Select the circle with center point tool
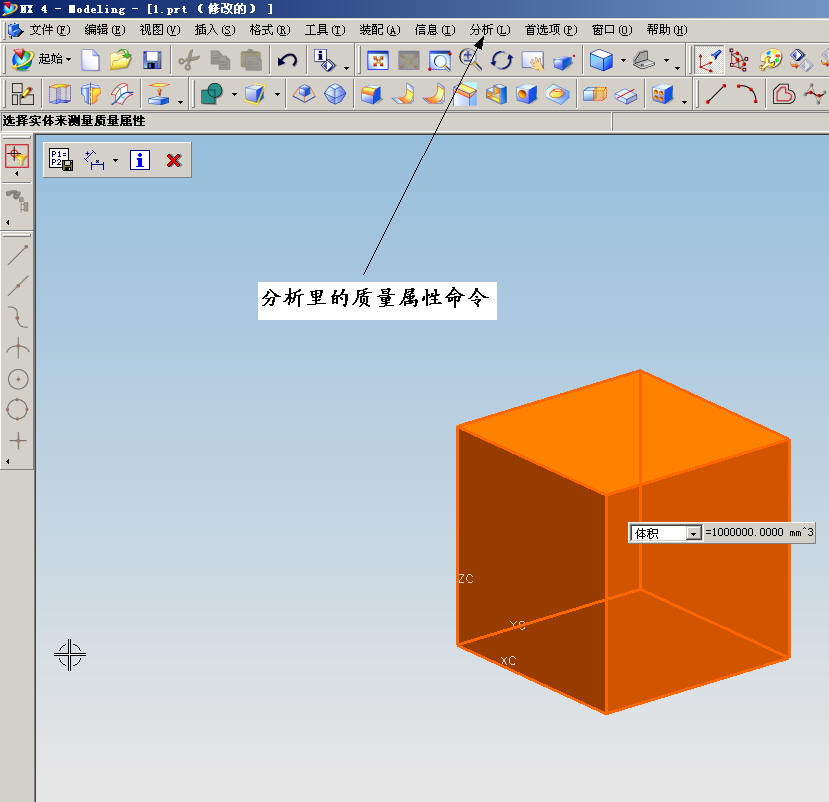Image resolution: width=829 pixels, height=802 pixels. tap(18, 379)
